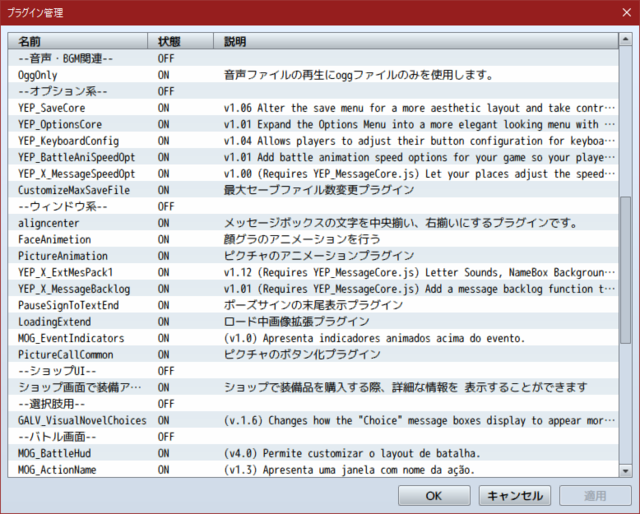The width and height of the screenshot is (640, 514).
Task: Click the scrollbar down arrow
Action: click(x=625, y=471)
